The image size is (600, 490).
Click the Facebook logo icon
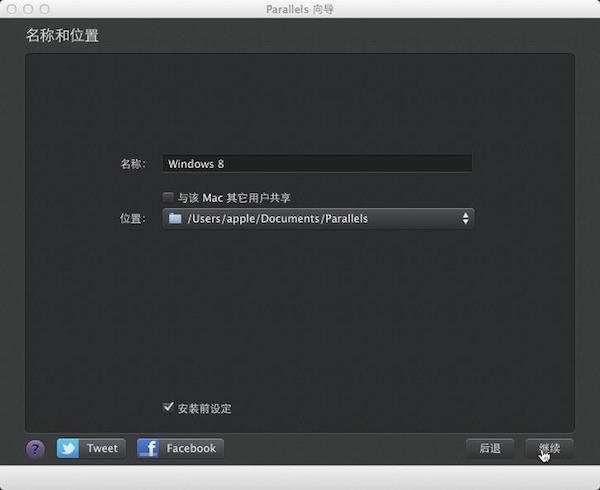tap(148, 448)
